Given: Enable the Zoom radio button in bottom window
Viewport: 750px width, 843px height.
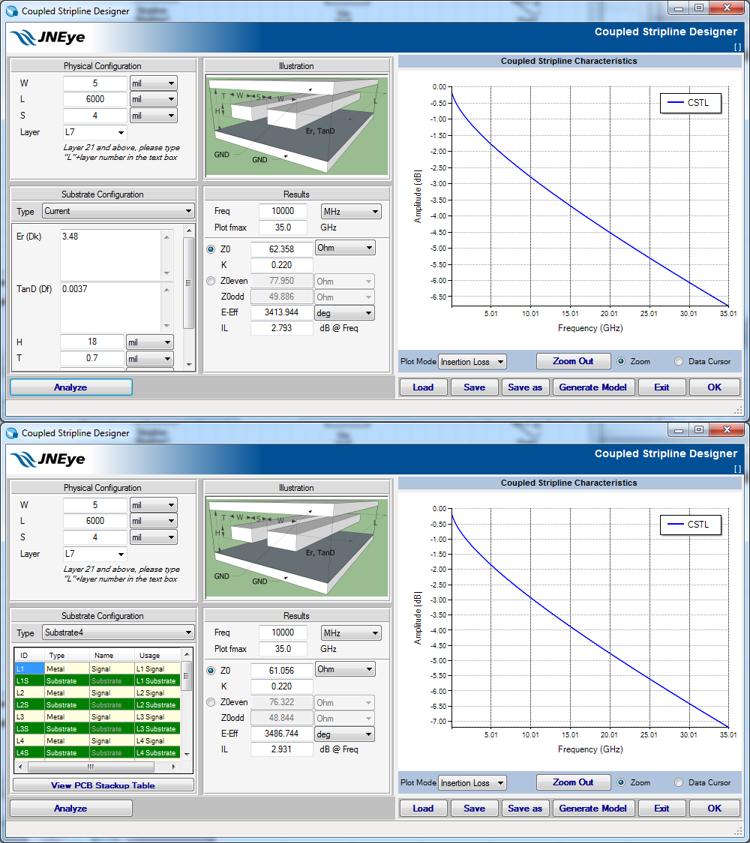Looking at the screenshot, I should pos(621,783).
